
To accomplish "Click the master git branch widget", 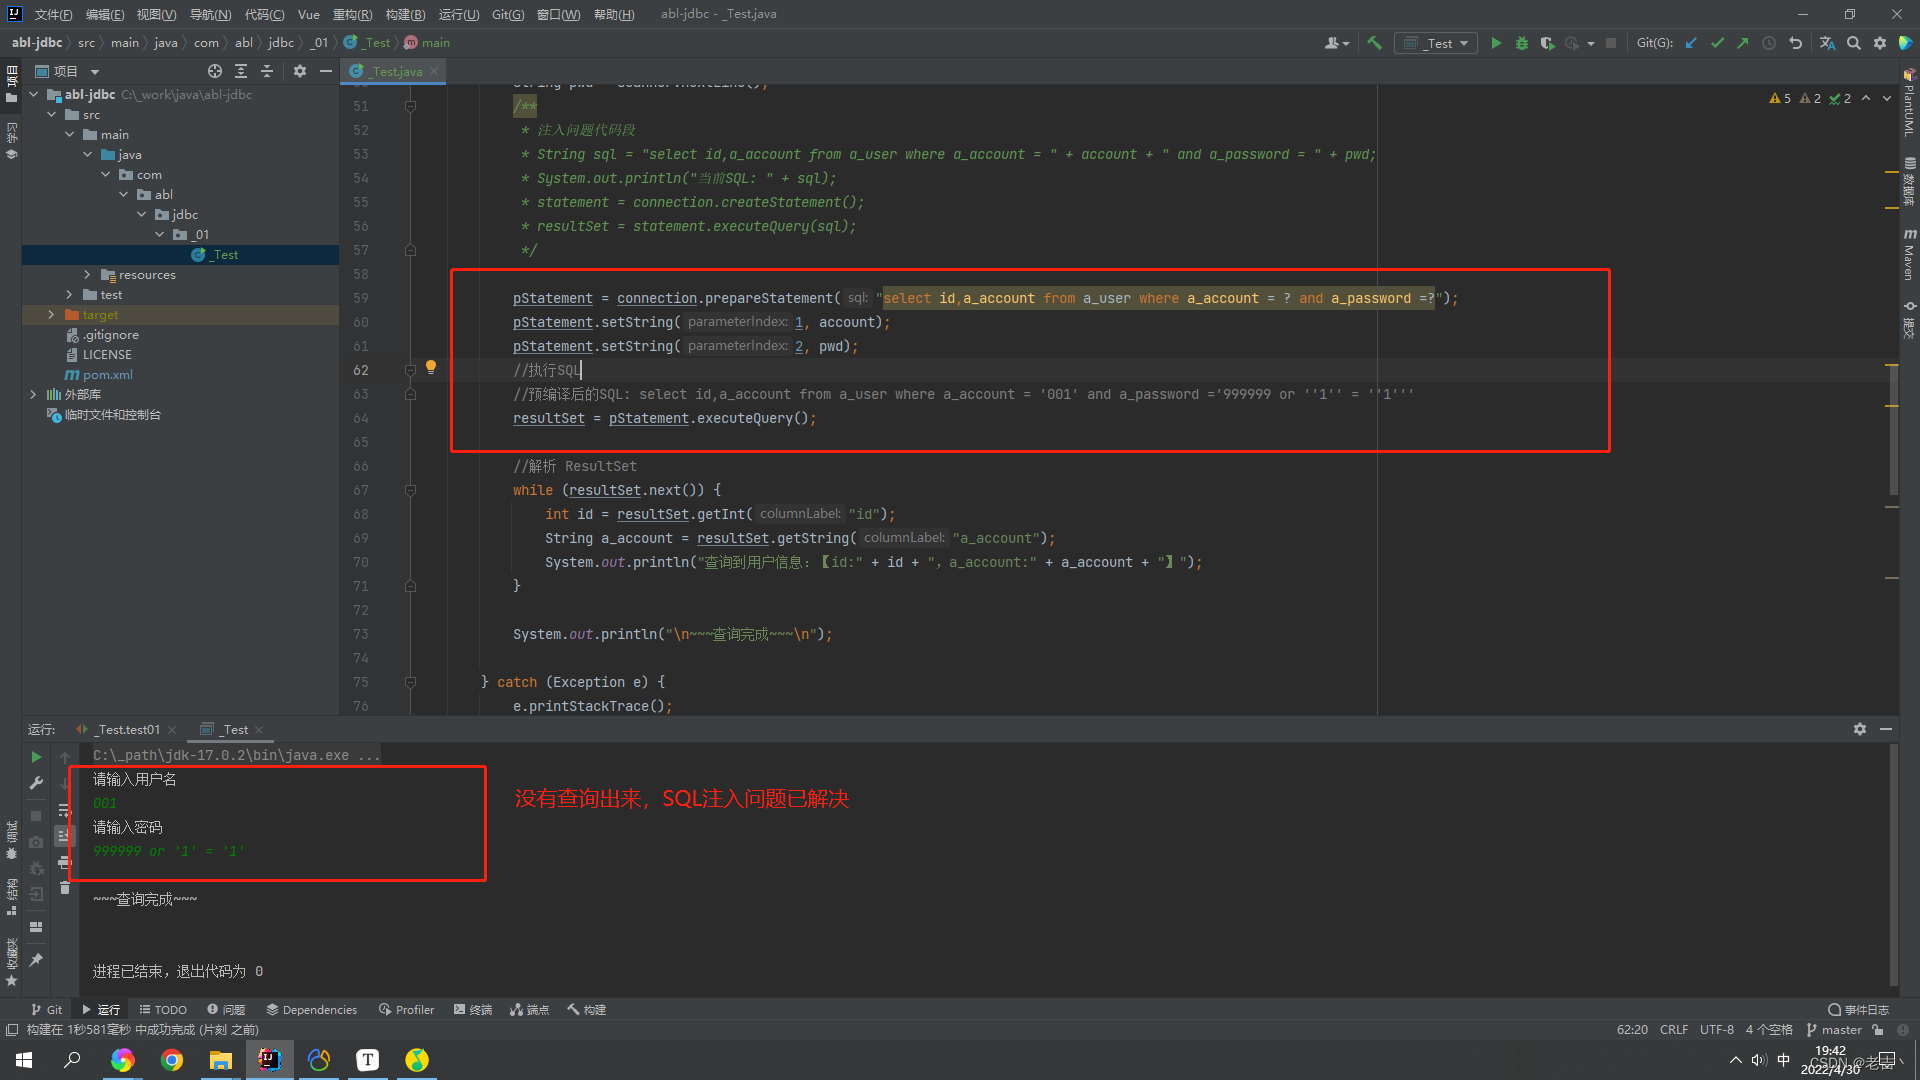I will tap(1834, 1030).
